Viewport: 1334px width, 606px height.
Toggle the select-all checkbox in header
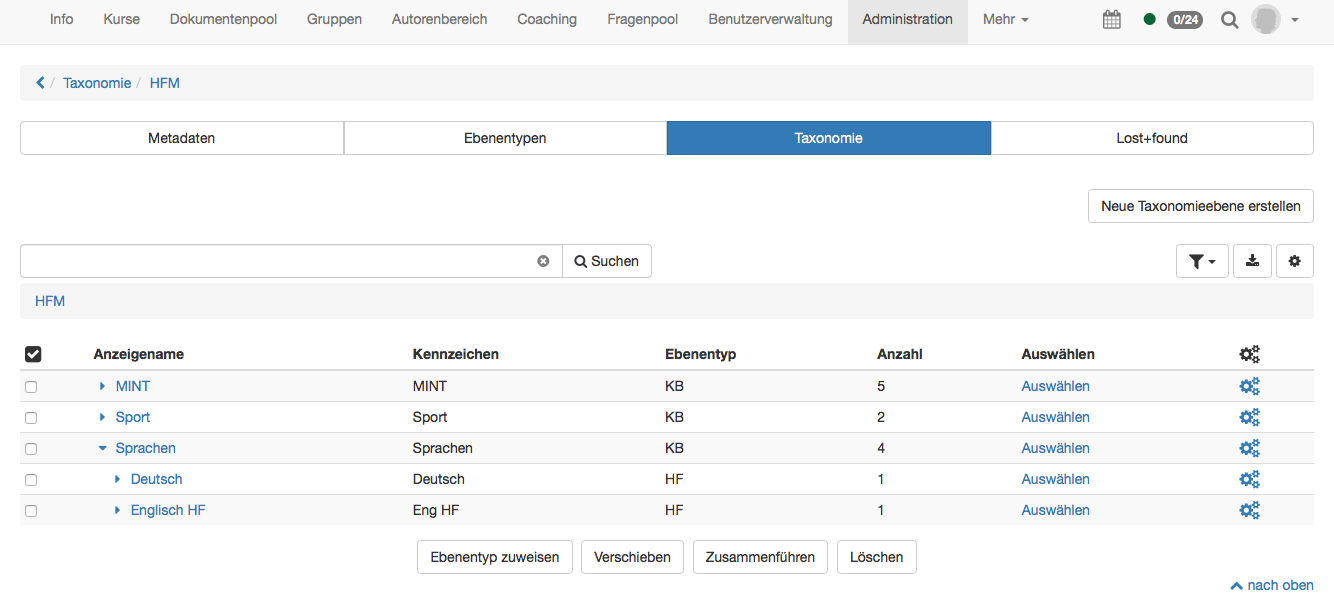click(x=32, y=354)
